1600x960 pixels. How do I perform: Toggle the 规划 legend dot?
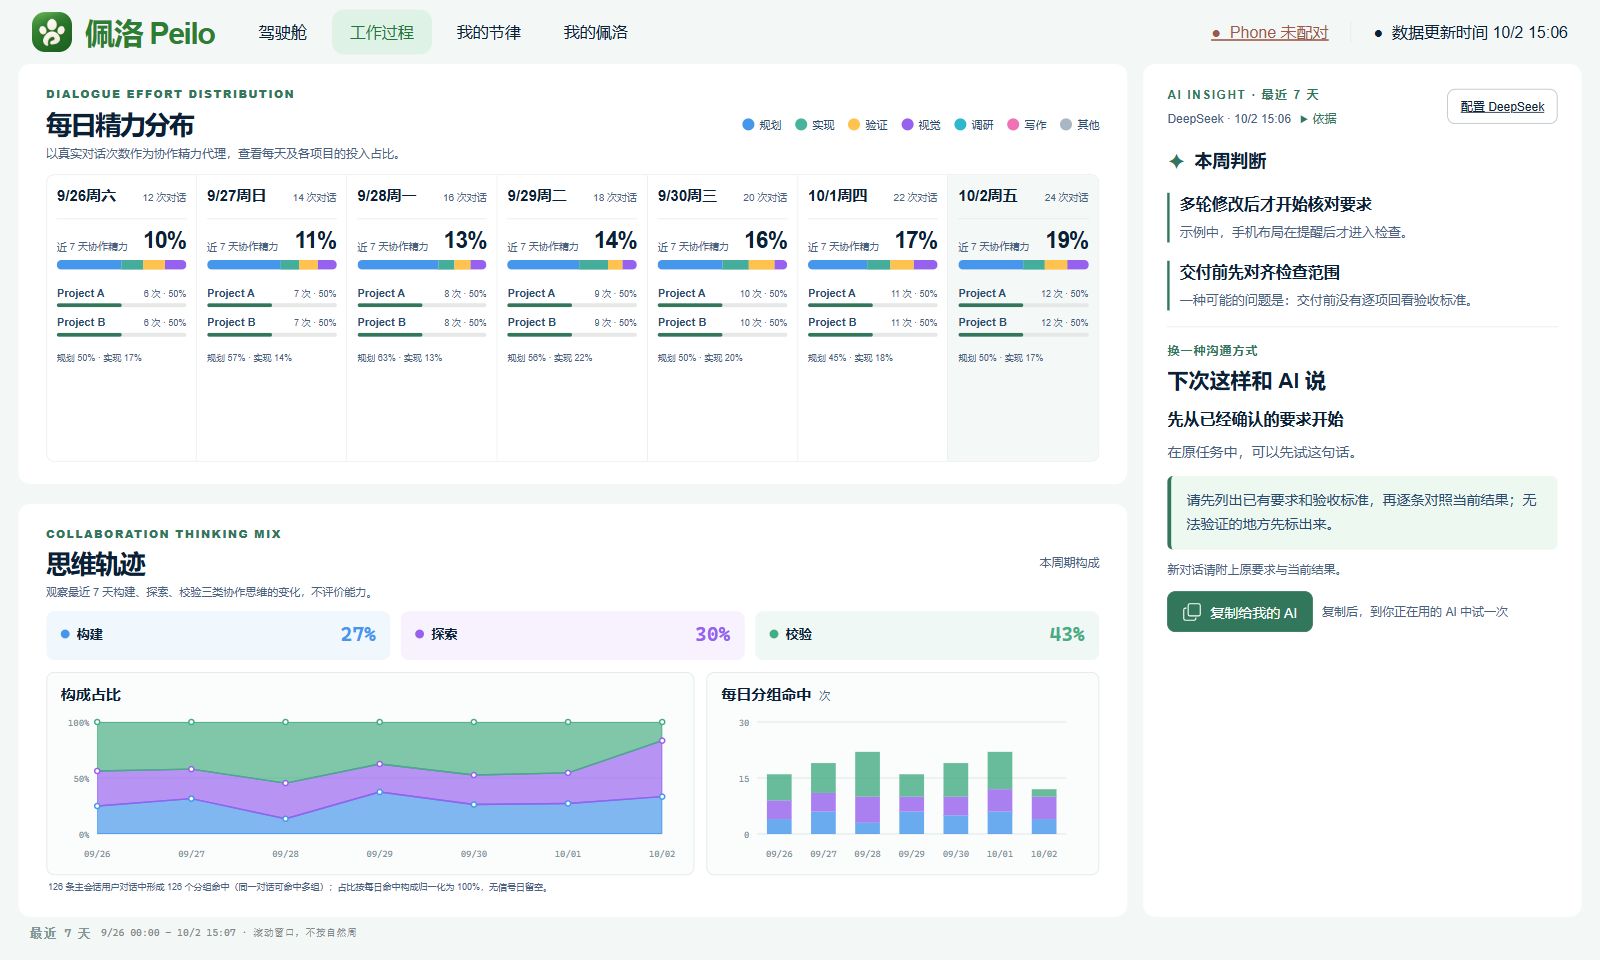click(x=748, y=125)
